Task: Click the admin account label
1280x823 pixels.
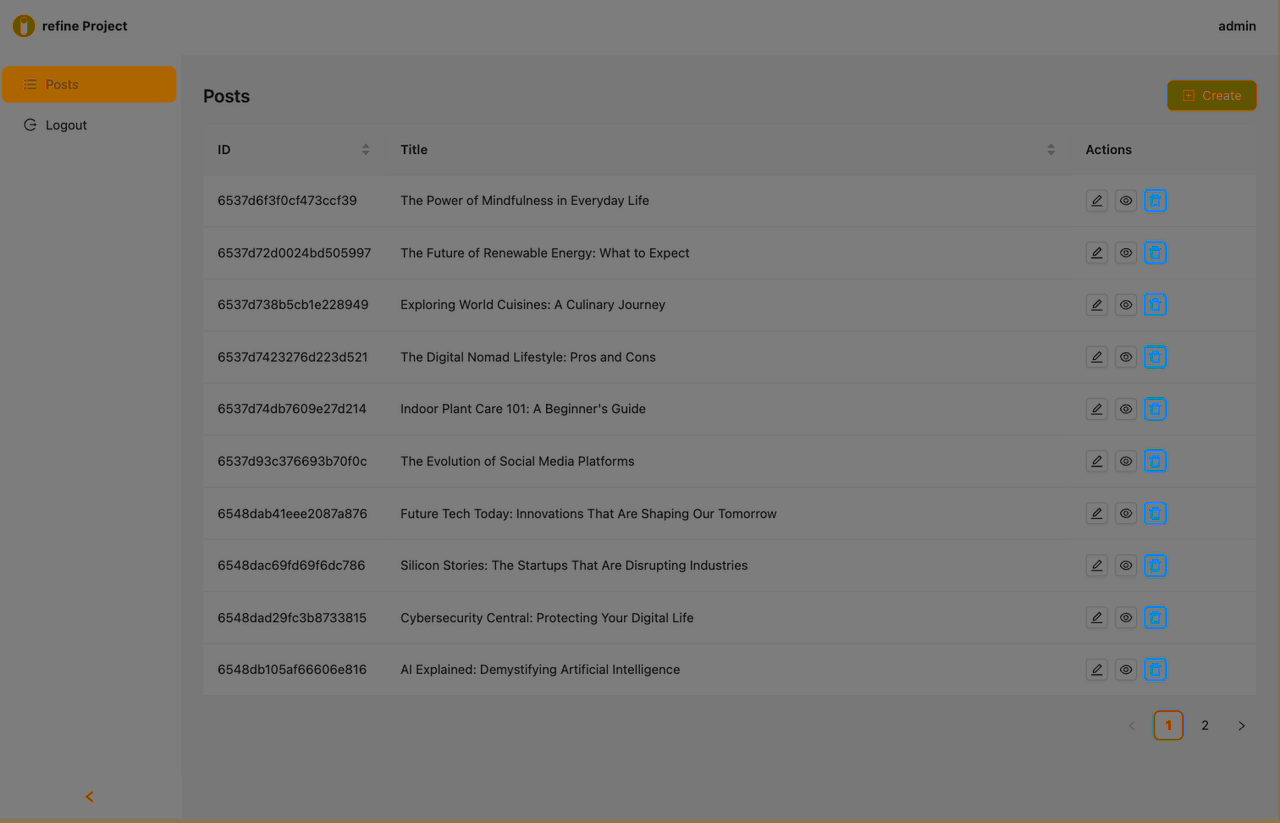Action: pos(1237,26)
